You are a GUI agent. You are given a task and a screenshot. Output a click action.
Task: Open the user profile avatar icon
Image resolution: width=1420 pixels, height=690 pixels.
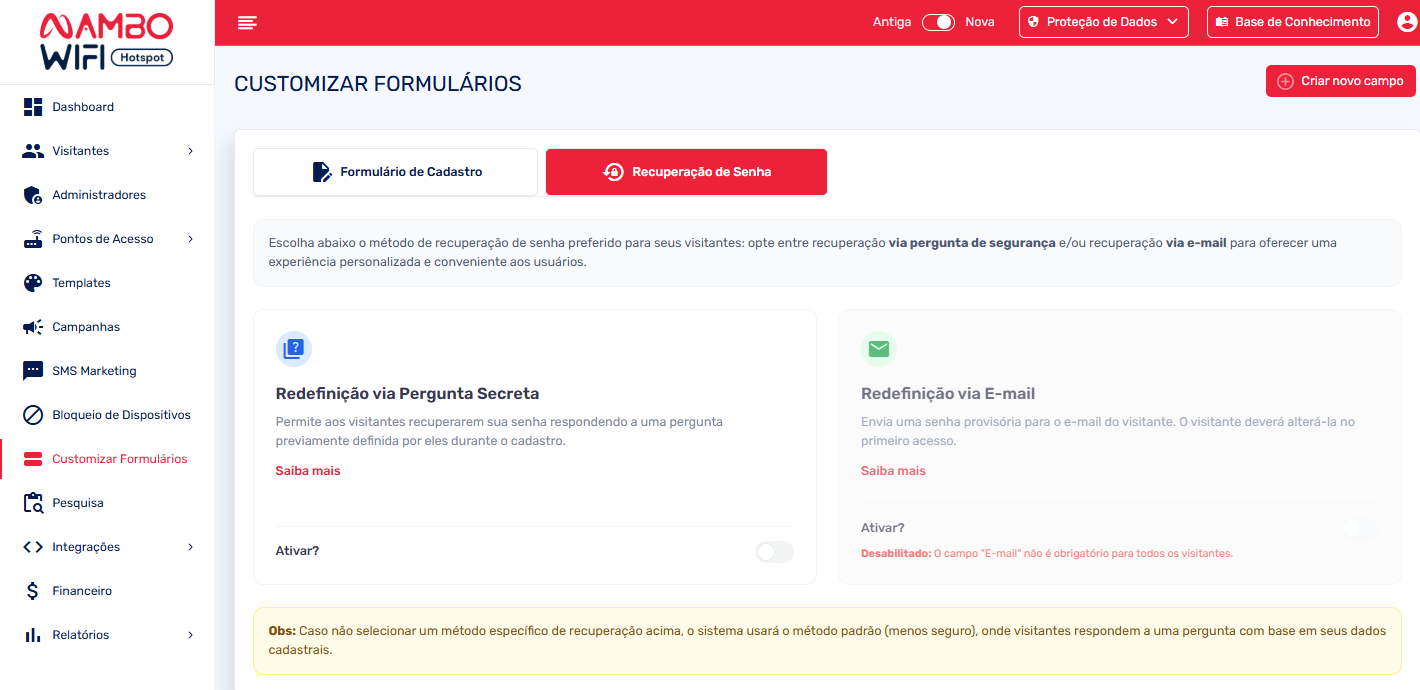click(1406, 22)
